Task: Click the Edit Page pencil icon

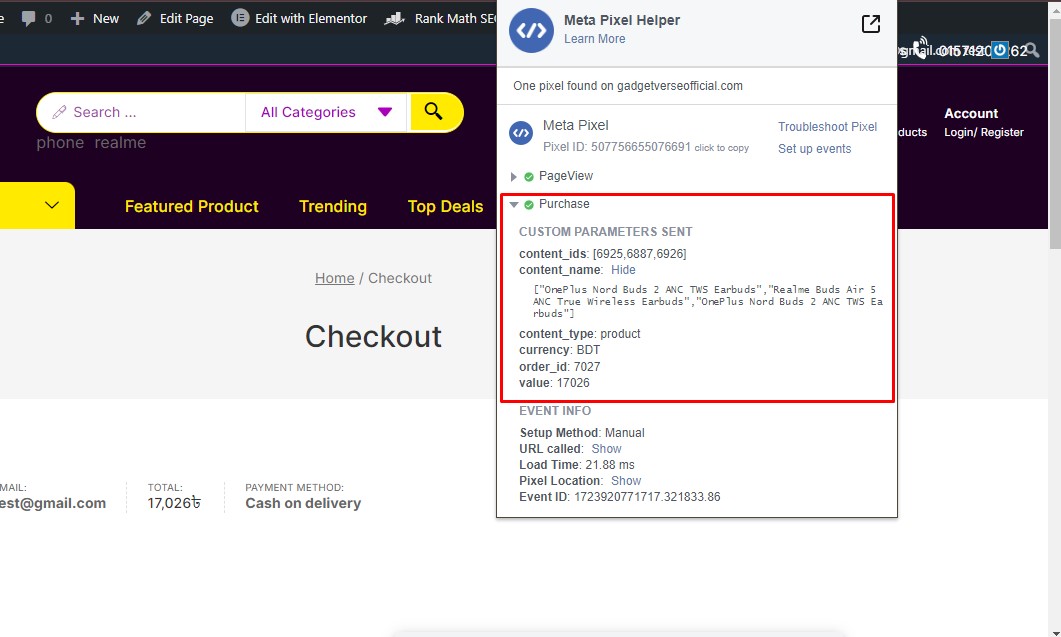Action: (145, 18)
